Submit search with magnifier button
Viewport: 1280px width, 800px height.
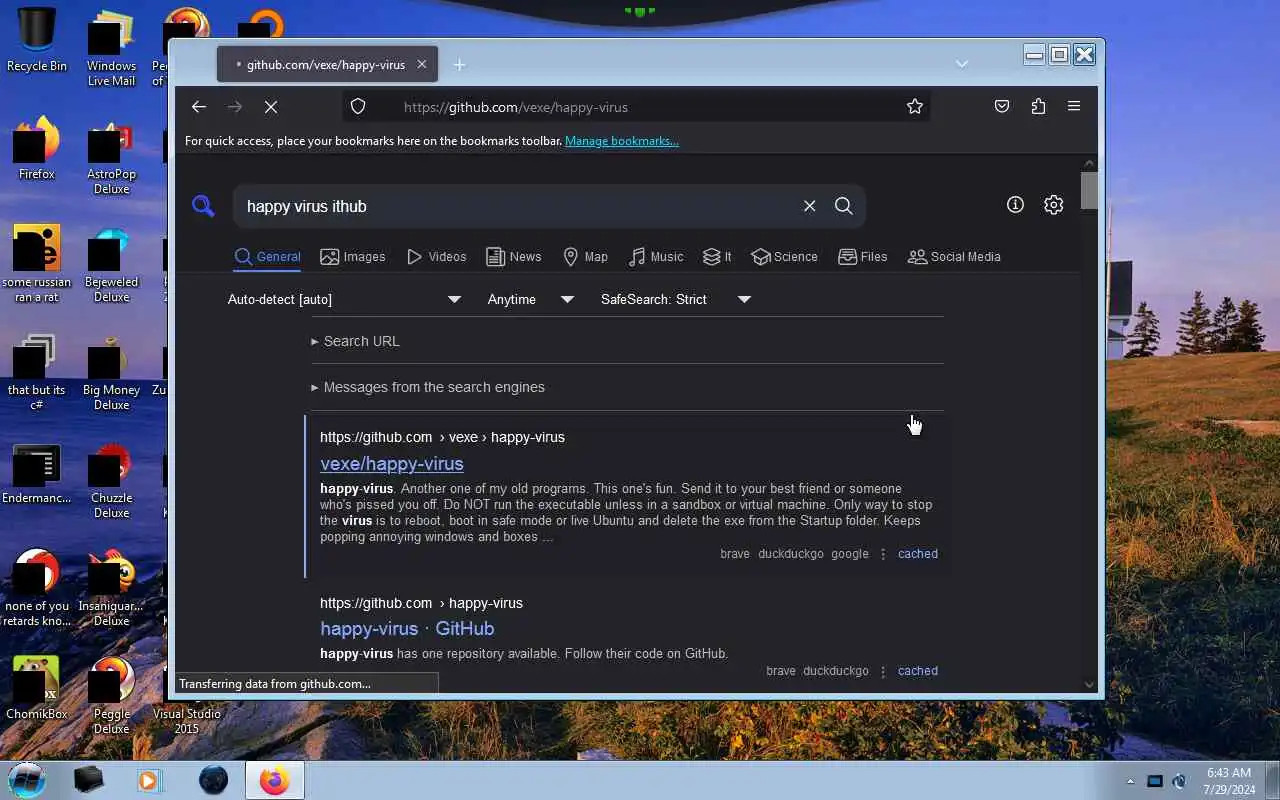[x=843, y=206]
